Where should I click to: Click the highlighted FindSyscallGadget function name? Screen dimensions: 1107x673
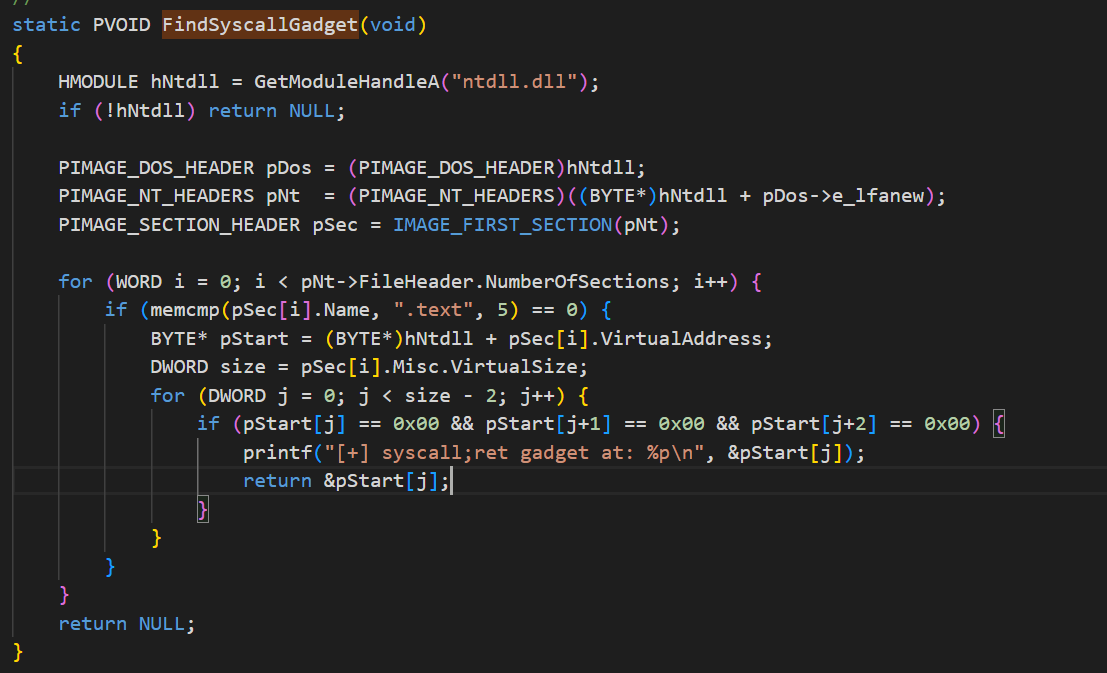tap(259, 25)
